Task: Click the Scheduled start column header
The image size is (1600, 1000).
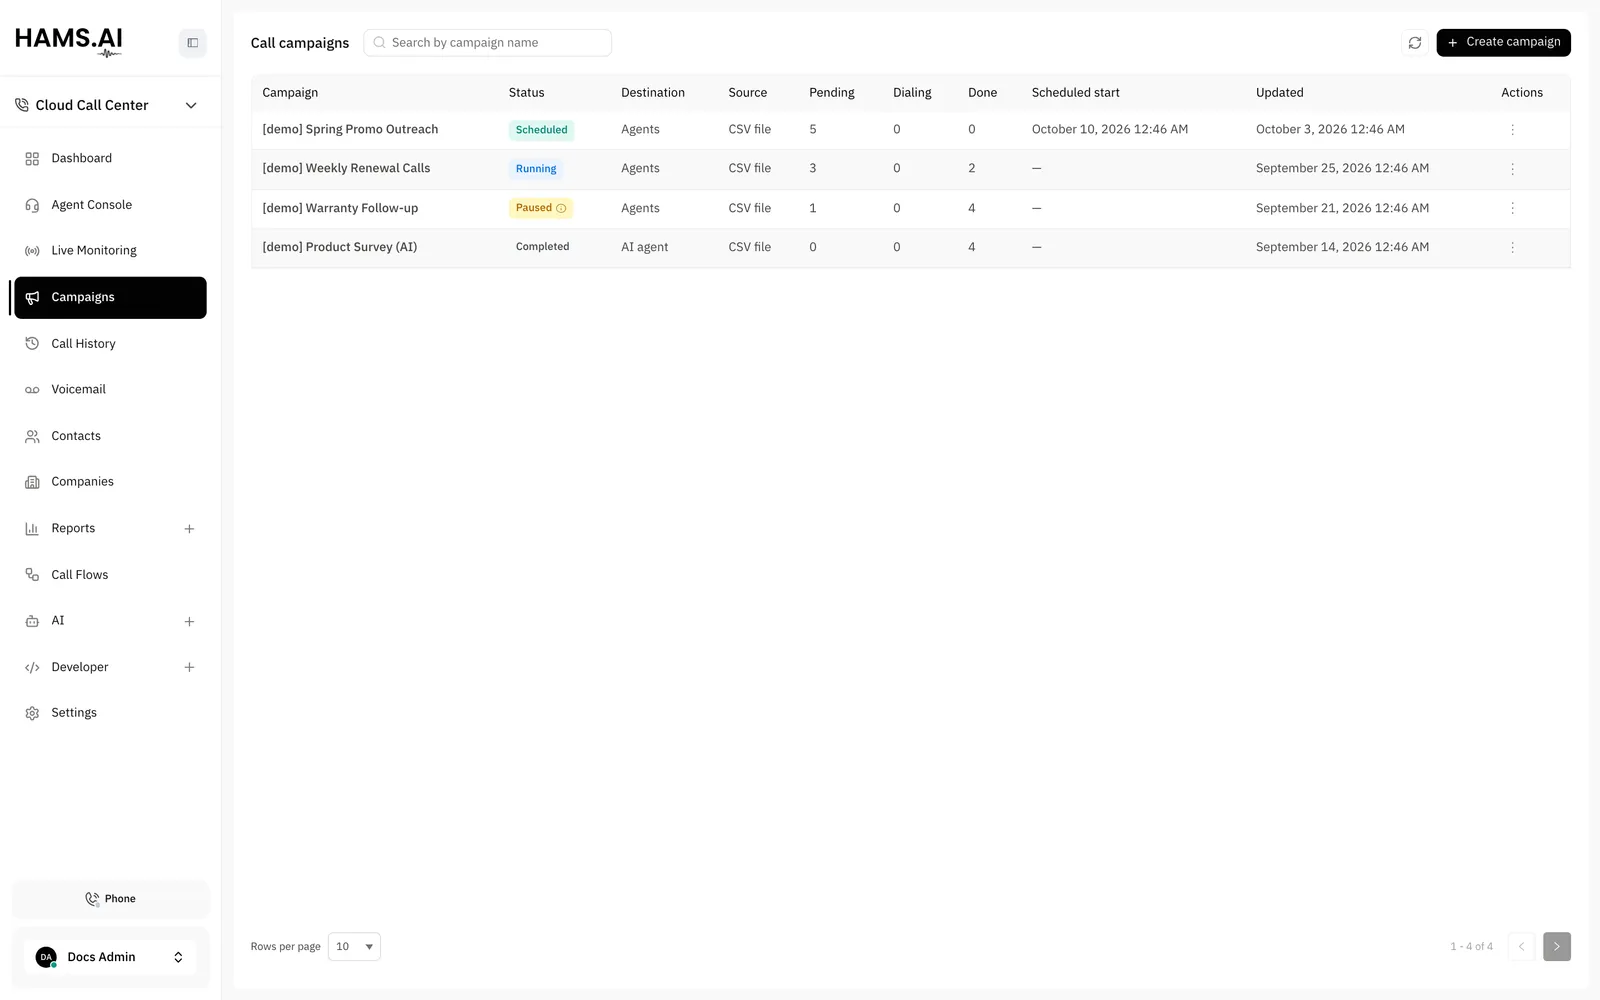Action: point(1075,93)
